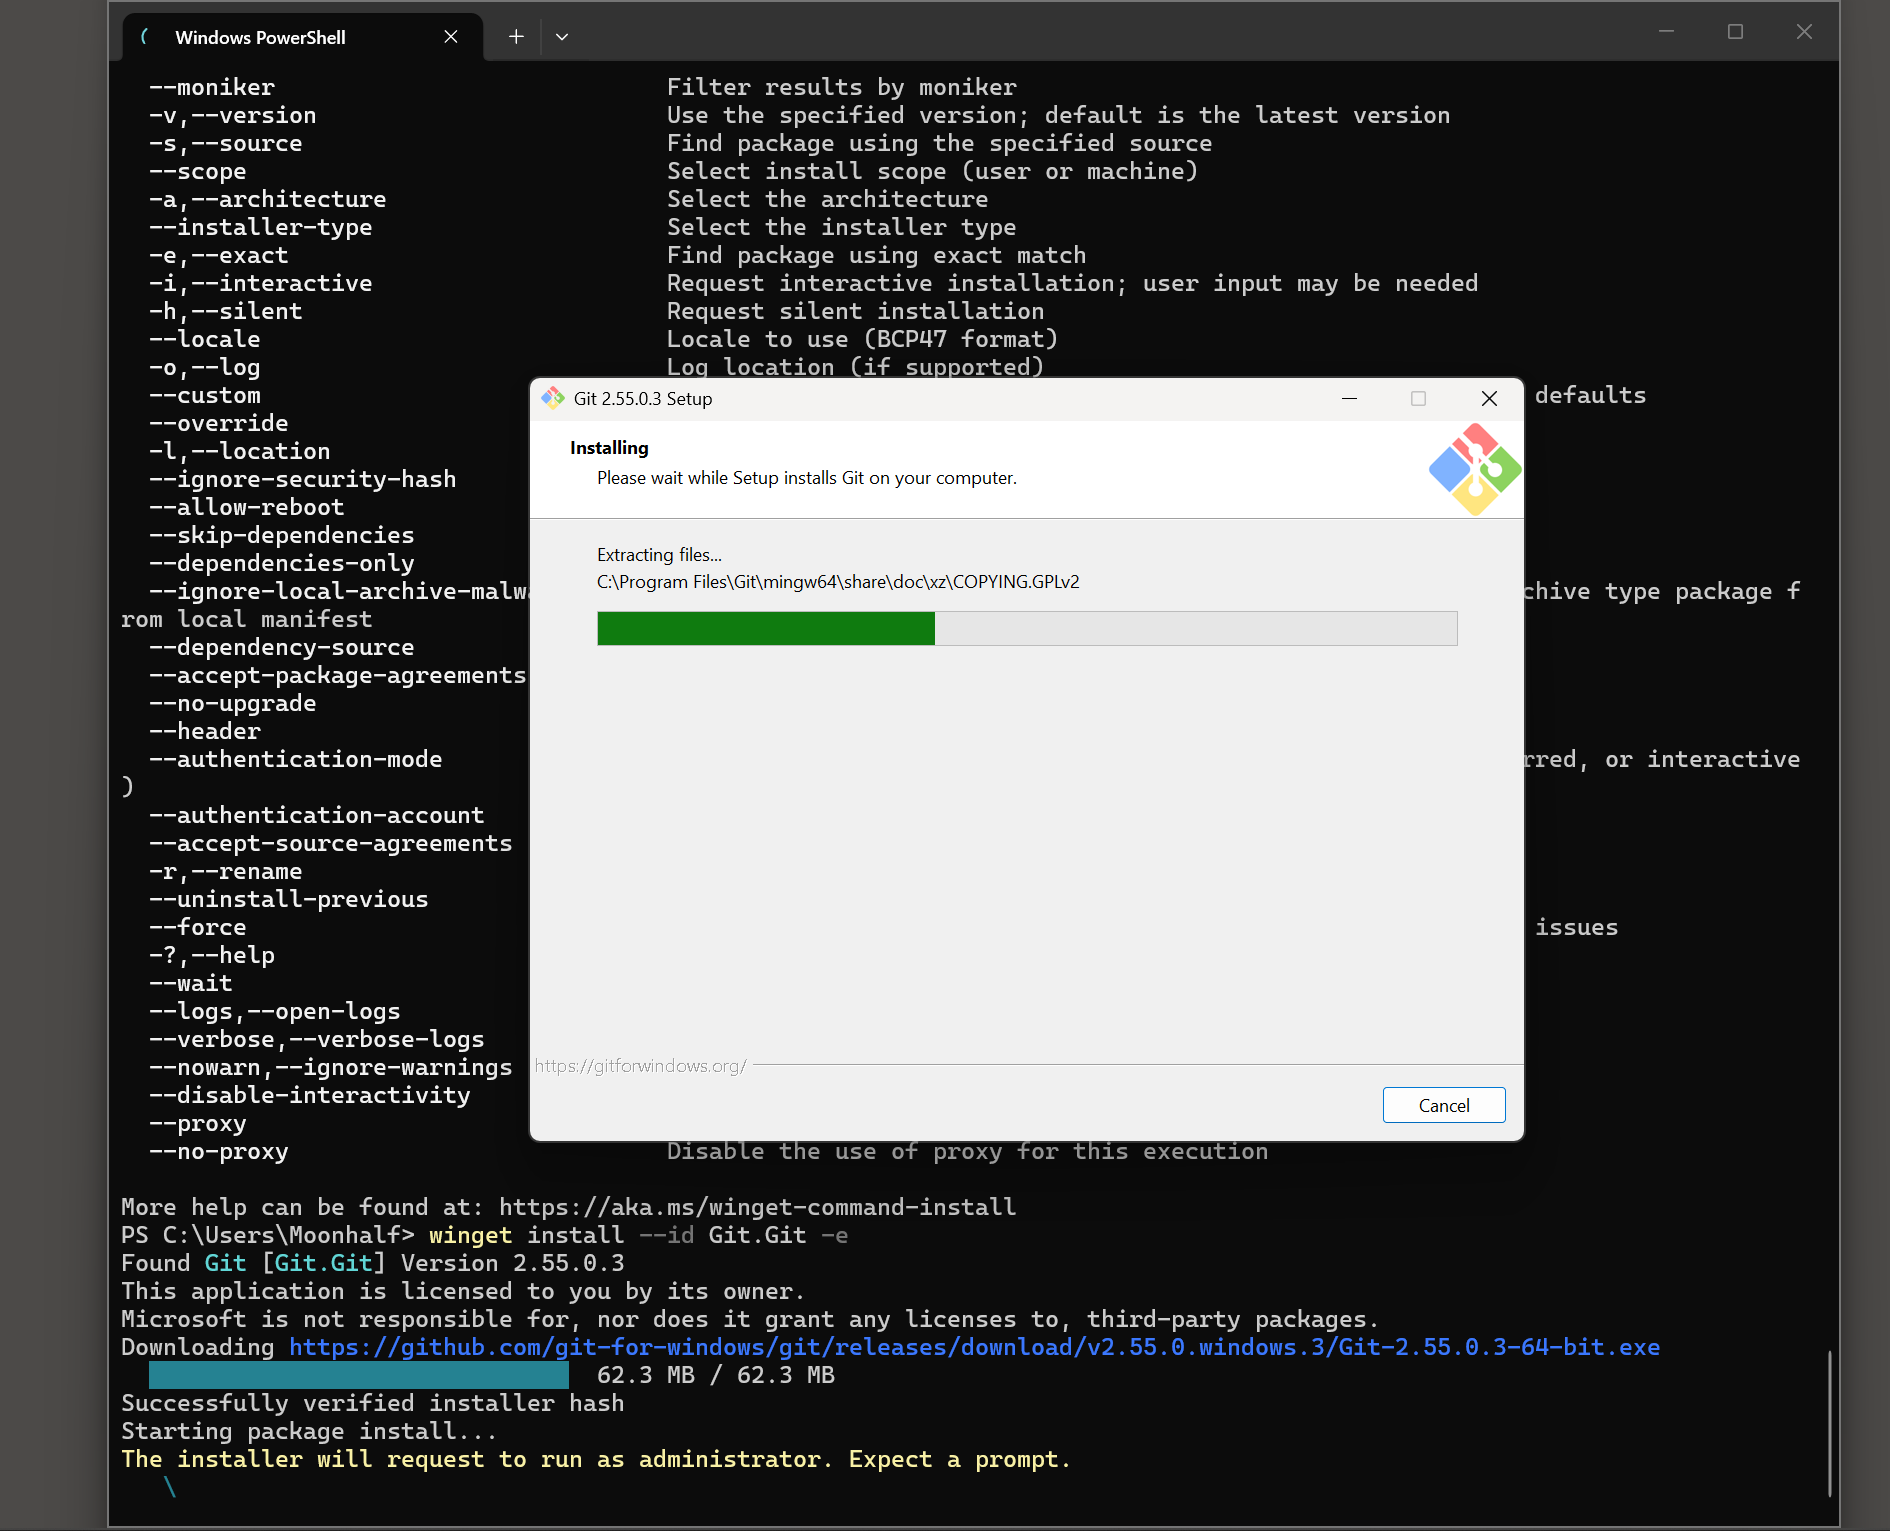Minimize the PowerShell terminal window
The image size is (1890, 1531).
(1666, 32)
